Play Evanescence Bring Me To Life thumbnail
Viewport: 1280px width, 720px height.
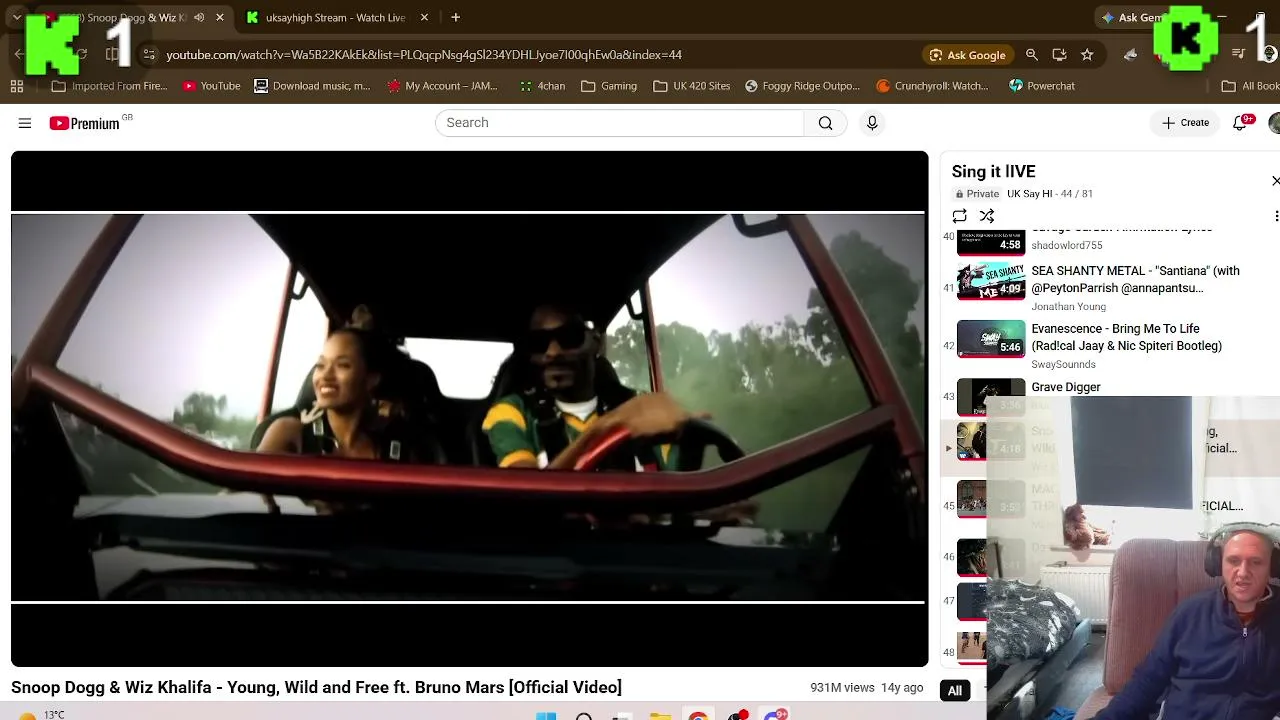tap(991, 339)
